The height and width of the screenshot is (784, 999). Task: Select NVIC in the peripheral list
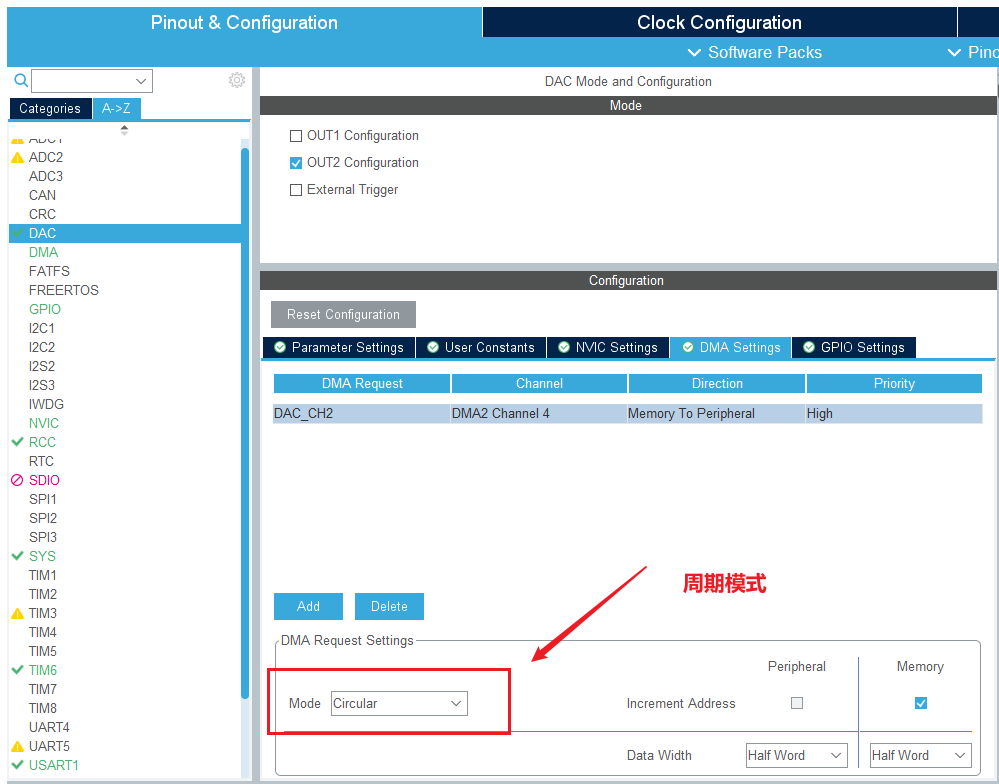click(x=44, y=423)
